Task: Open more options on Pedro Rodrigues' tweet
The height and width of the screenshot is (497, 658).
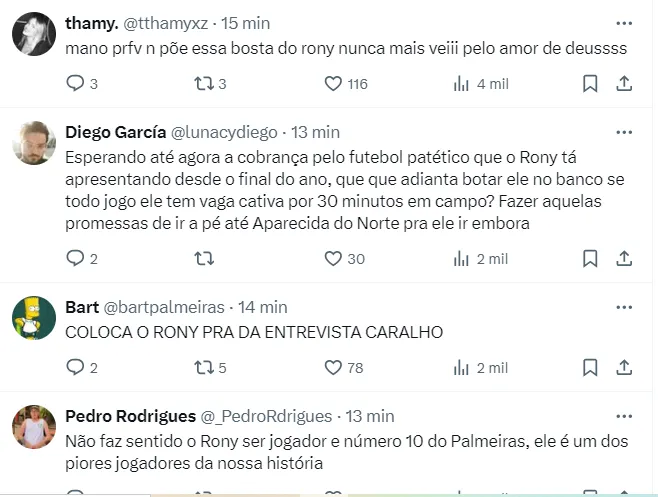Action: [x=623, y=415]
